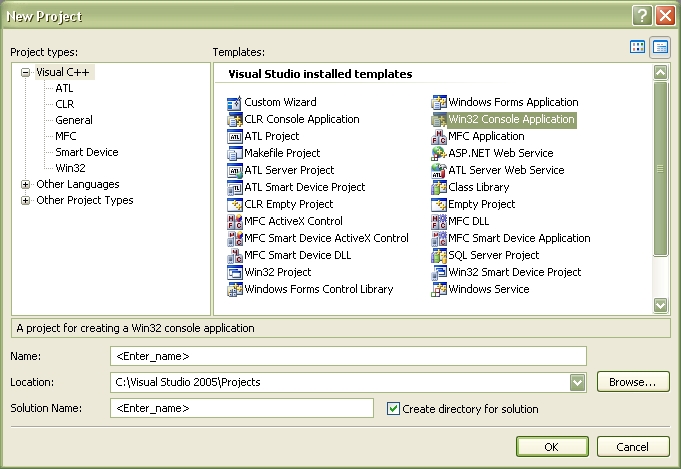Click the ATL Project template icon
Image resolution: width=681 pixels, height=469 pixels.
pyautogui.click(x=235, y=137)
